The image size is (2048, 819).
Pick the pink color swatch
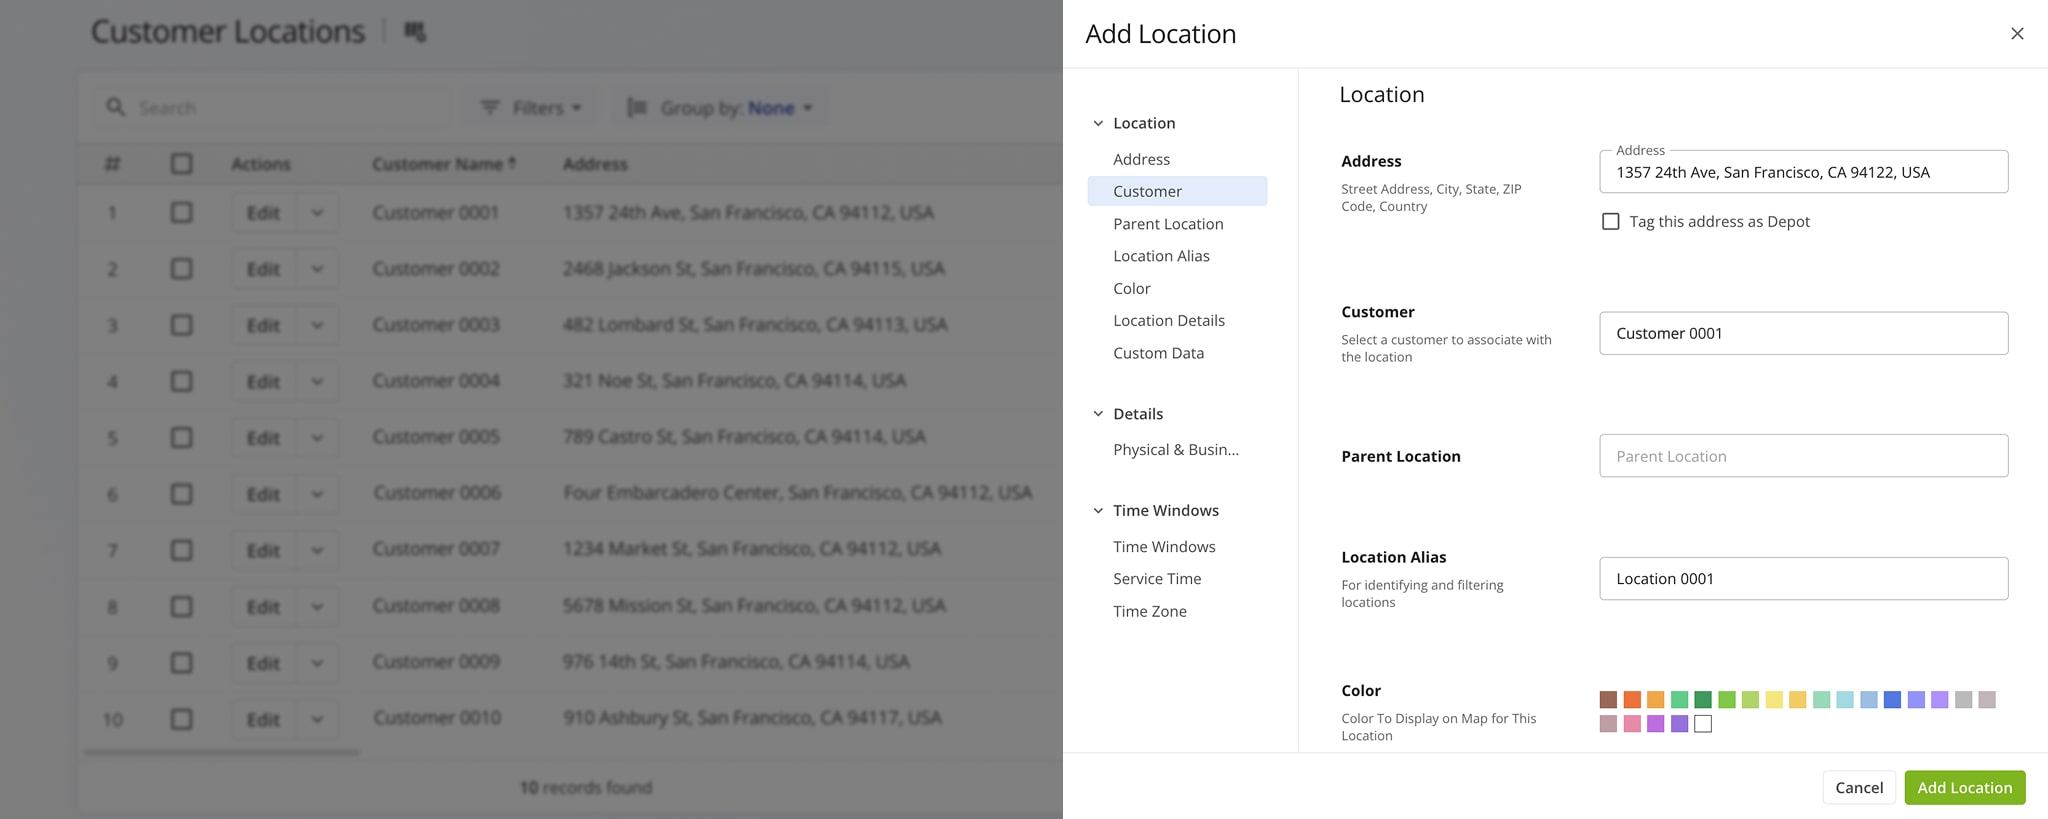(x=1632, y=724)
